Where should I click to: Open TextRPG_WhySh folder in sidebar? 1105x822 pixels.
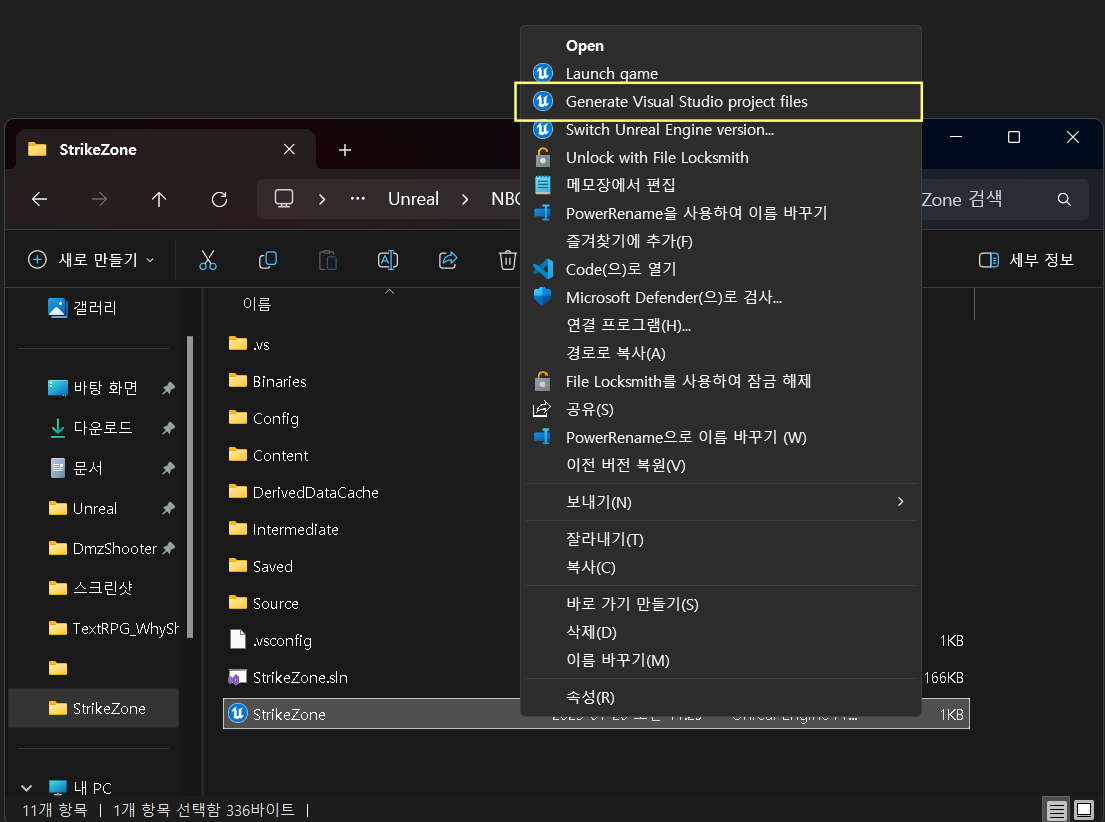[x=125, y=628]
